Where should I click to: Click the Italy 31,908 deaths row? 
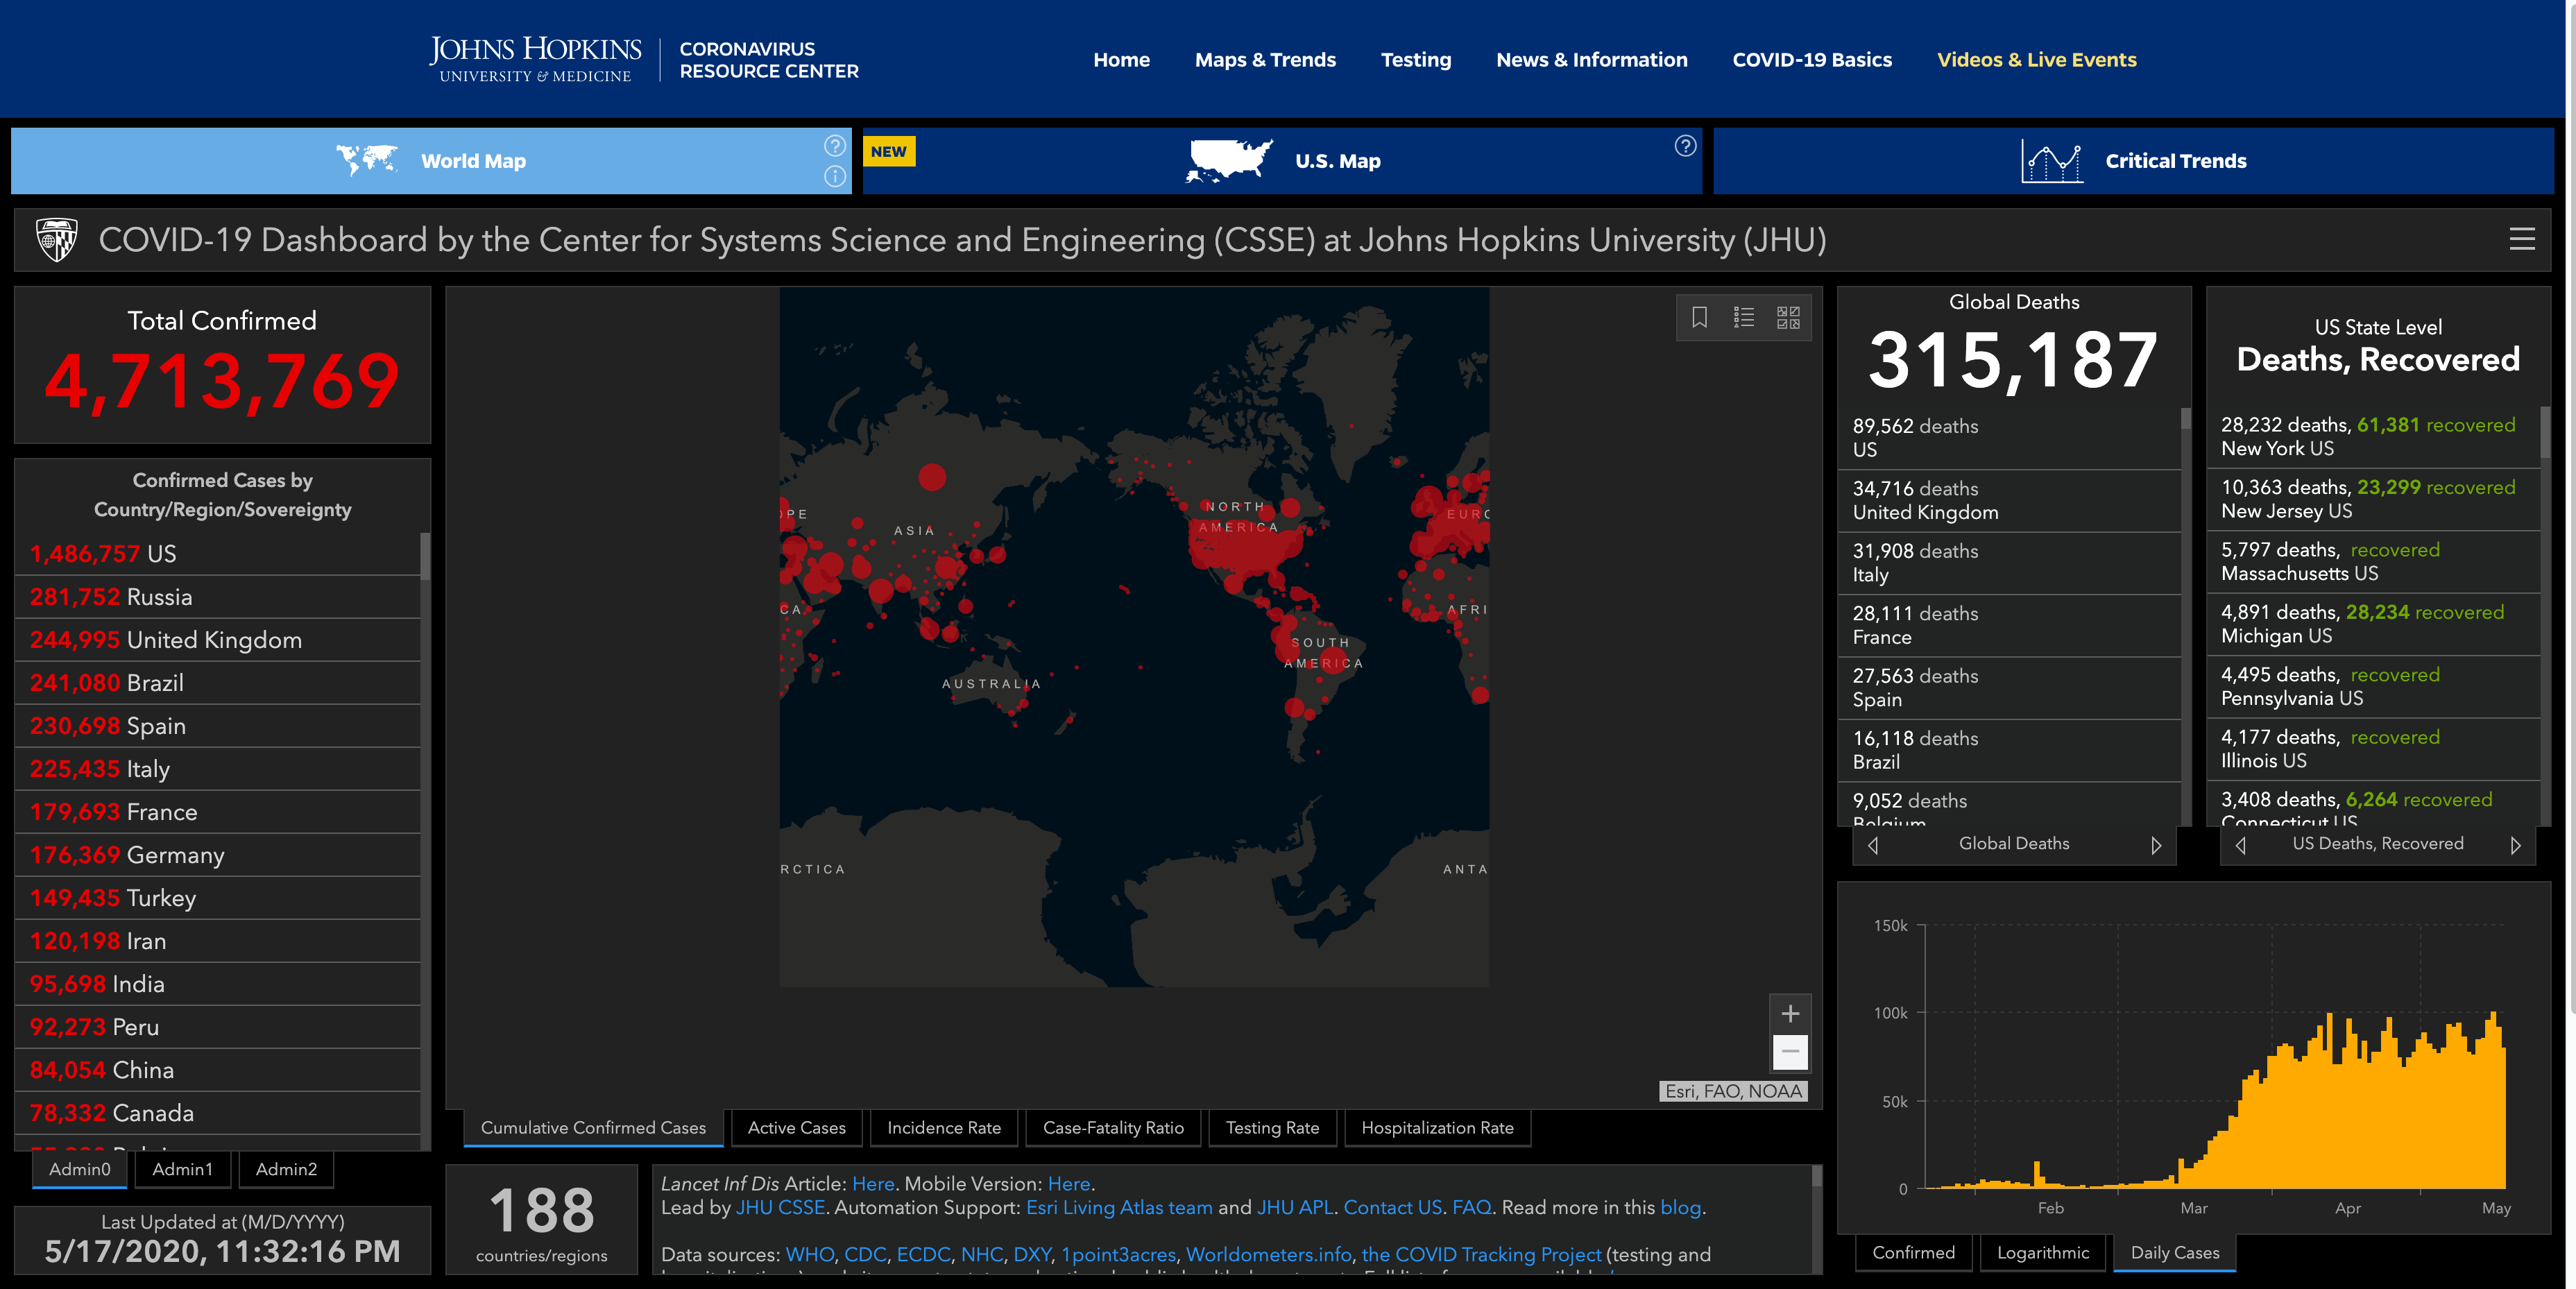(2009, 563)
